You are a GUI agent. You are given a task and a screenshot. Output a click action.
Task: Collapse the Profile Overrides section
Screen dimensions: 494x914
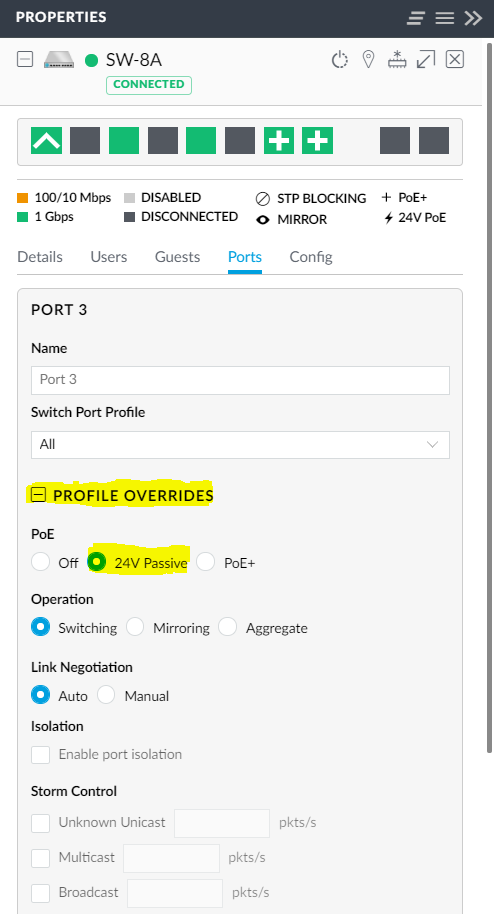[38, 495]
